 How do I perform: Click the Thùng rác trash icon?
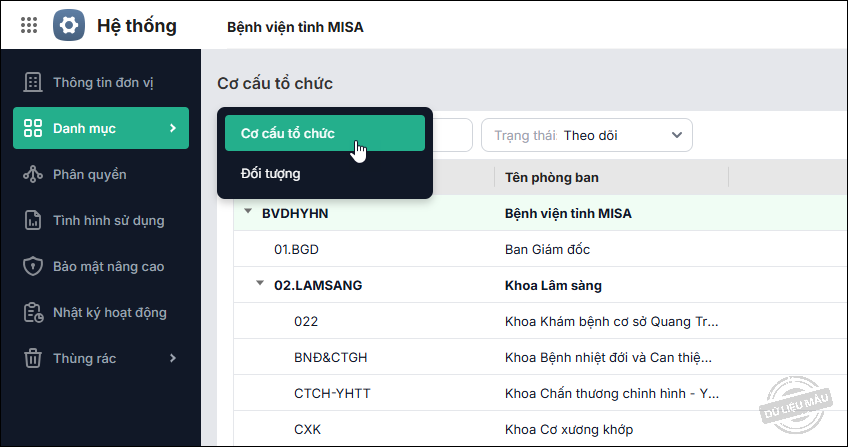pos(32,358)
